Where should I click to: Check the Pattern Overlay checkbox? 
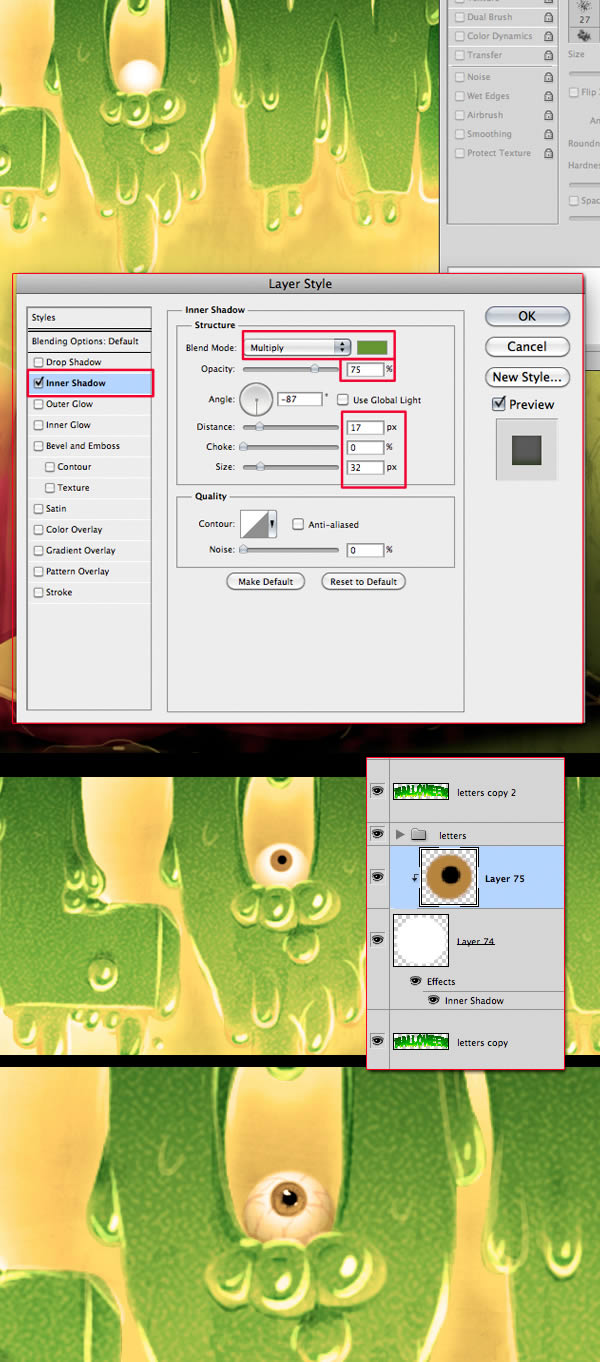tap(39, 572)
